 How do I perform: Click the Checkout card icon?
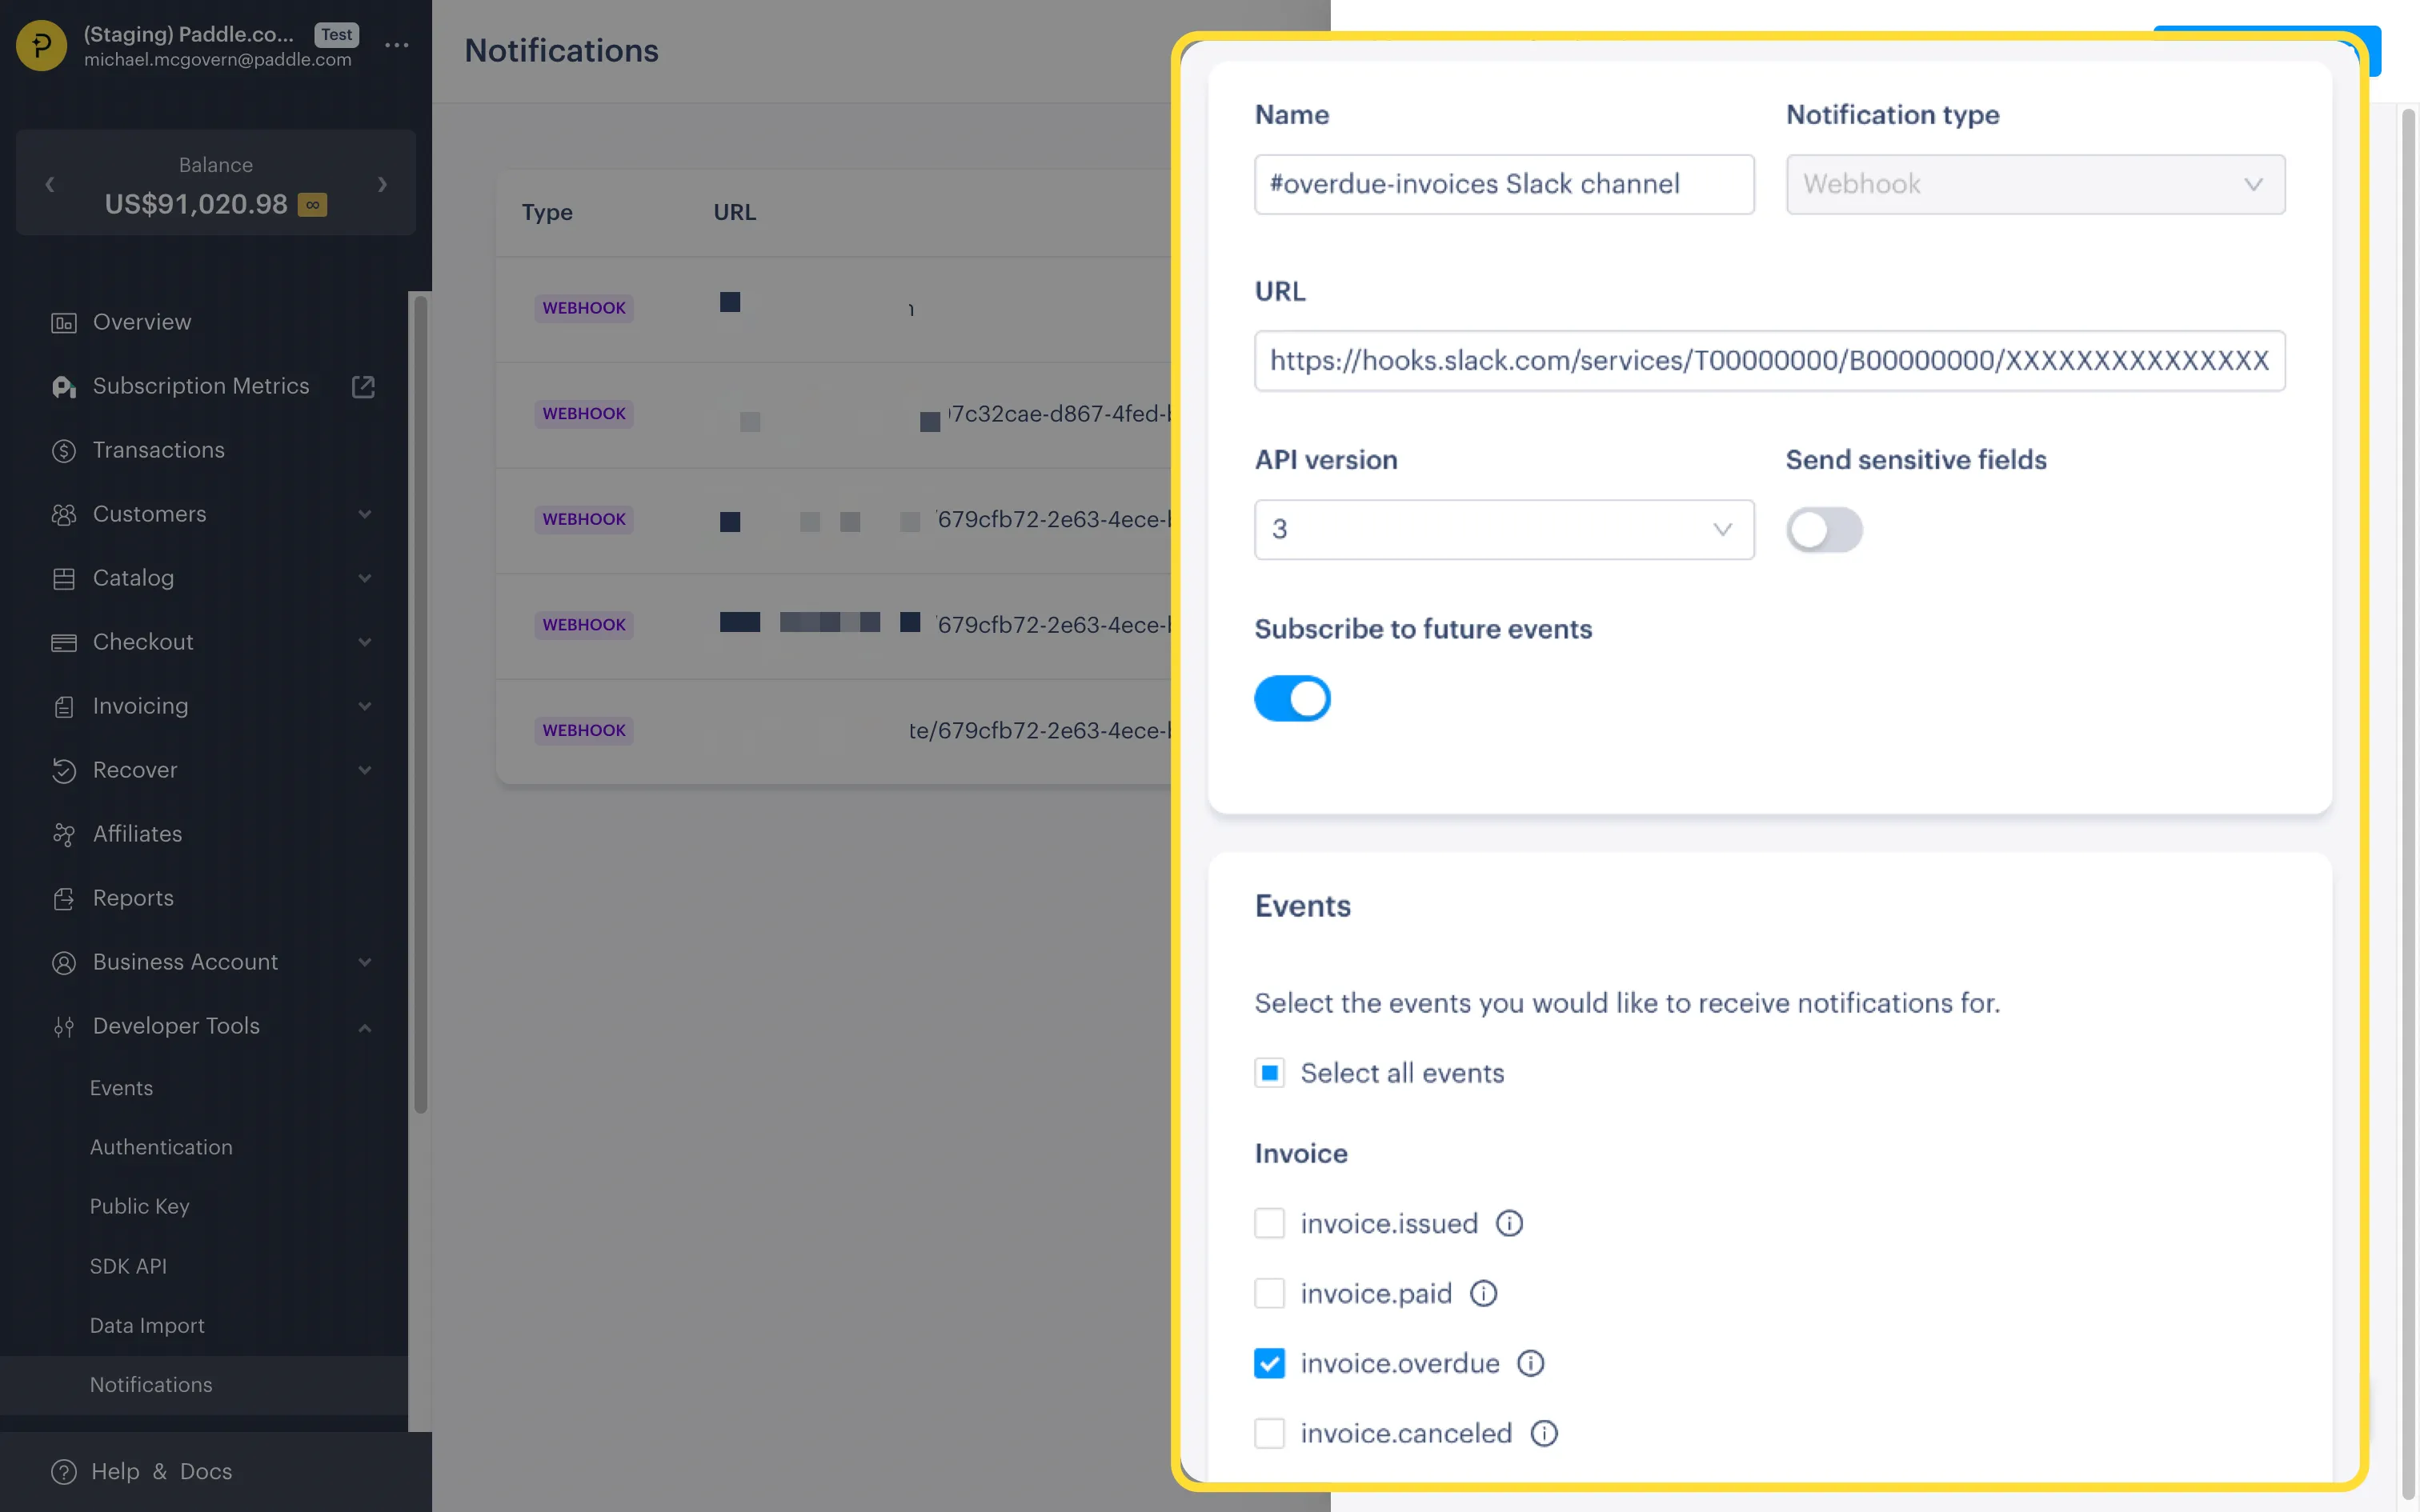[x=64, y=643]
